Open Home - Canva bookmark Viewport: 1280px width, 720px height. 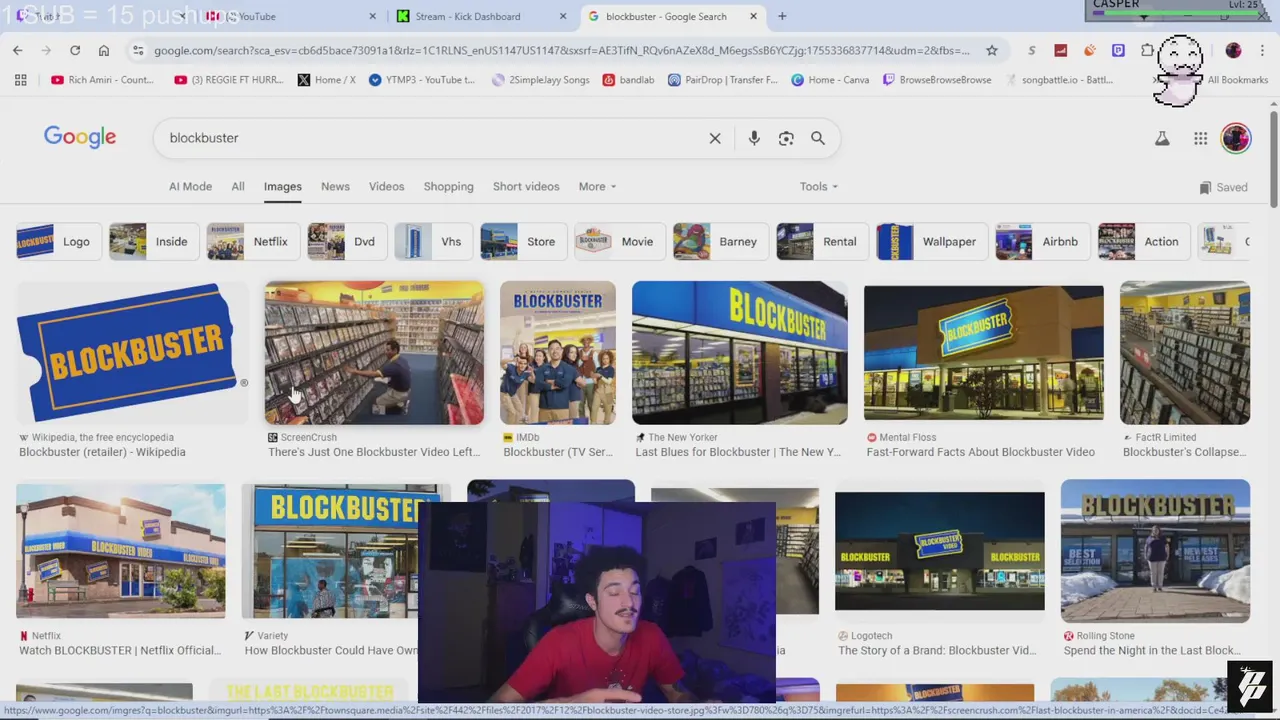coord(830,80)
